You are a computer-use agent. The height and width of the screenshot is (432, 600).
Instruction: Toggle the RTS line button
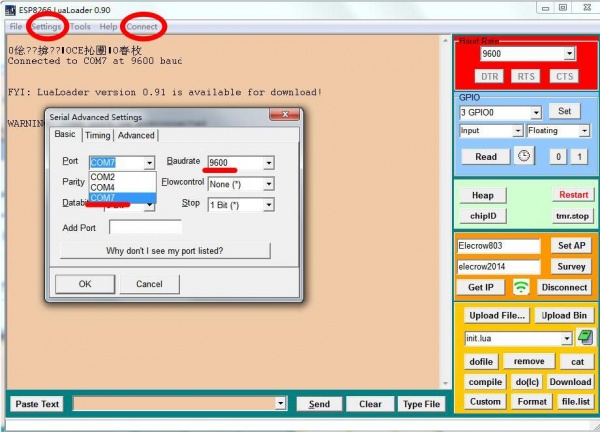(526, 77)
